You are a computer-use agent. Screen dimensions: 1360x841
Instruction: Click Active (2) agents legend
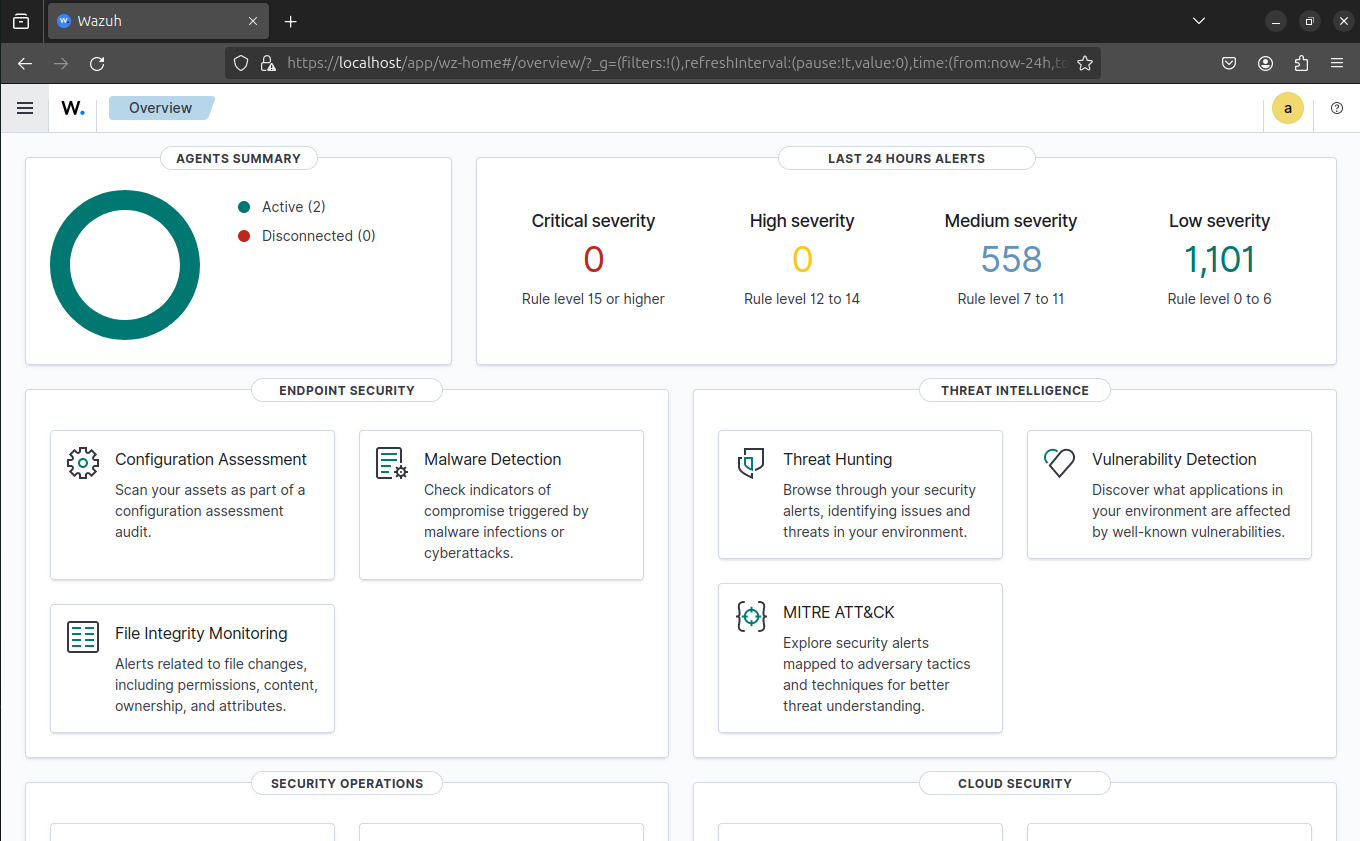pyautogui.click(x=282, y=207)
